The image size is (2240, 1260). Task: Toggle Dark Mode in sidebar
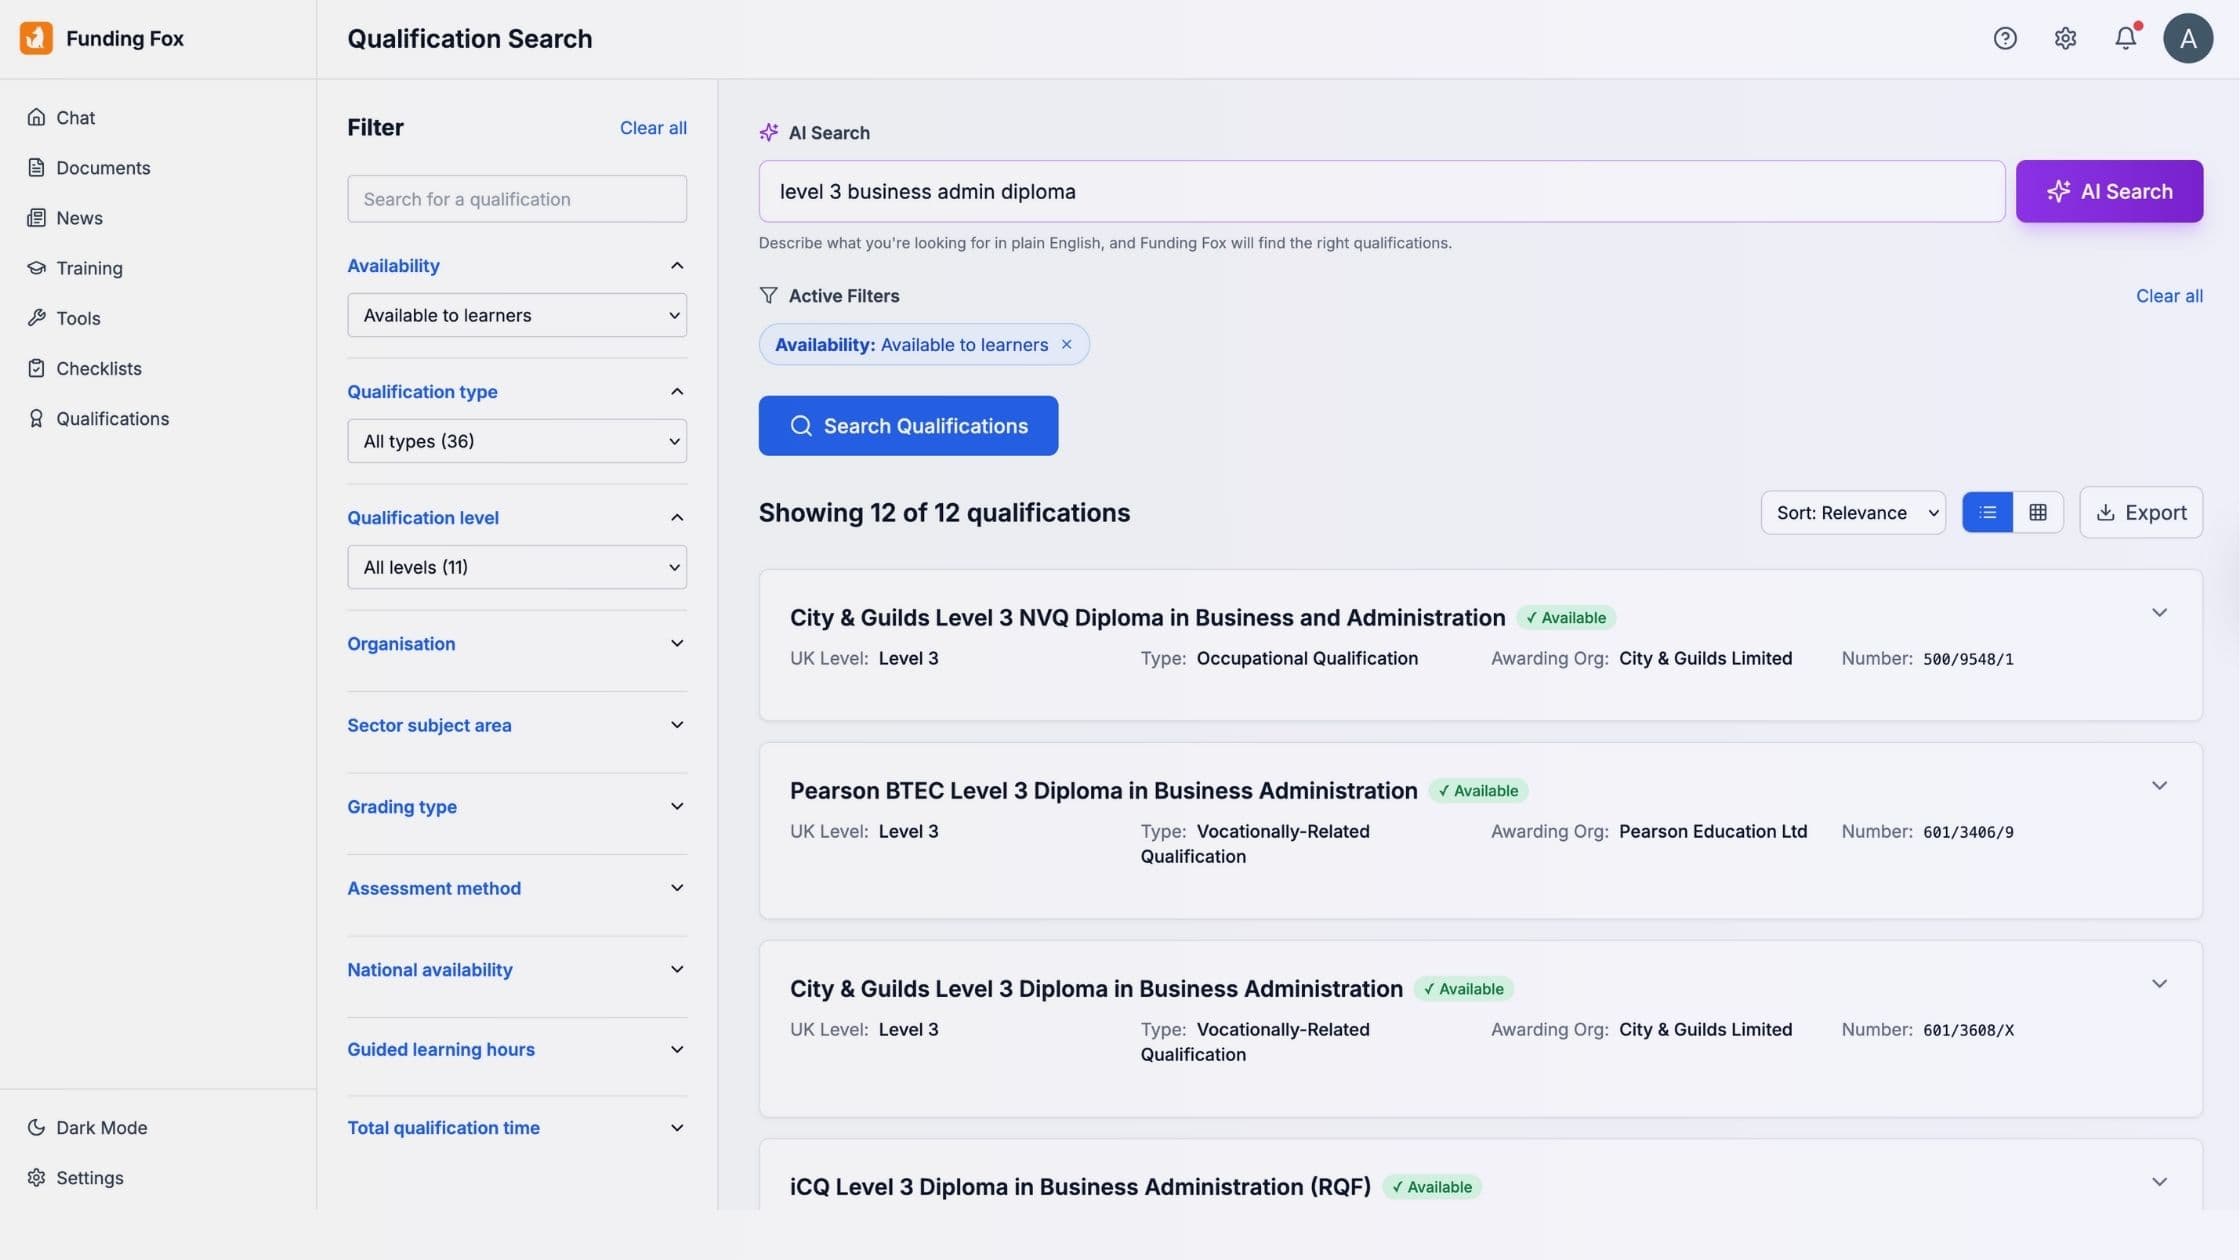pyautogui.click(x=88, y=1127)
